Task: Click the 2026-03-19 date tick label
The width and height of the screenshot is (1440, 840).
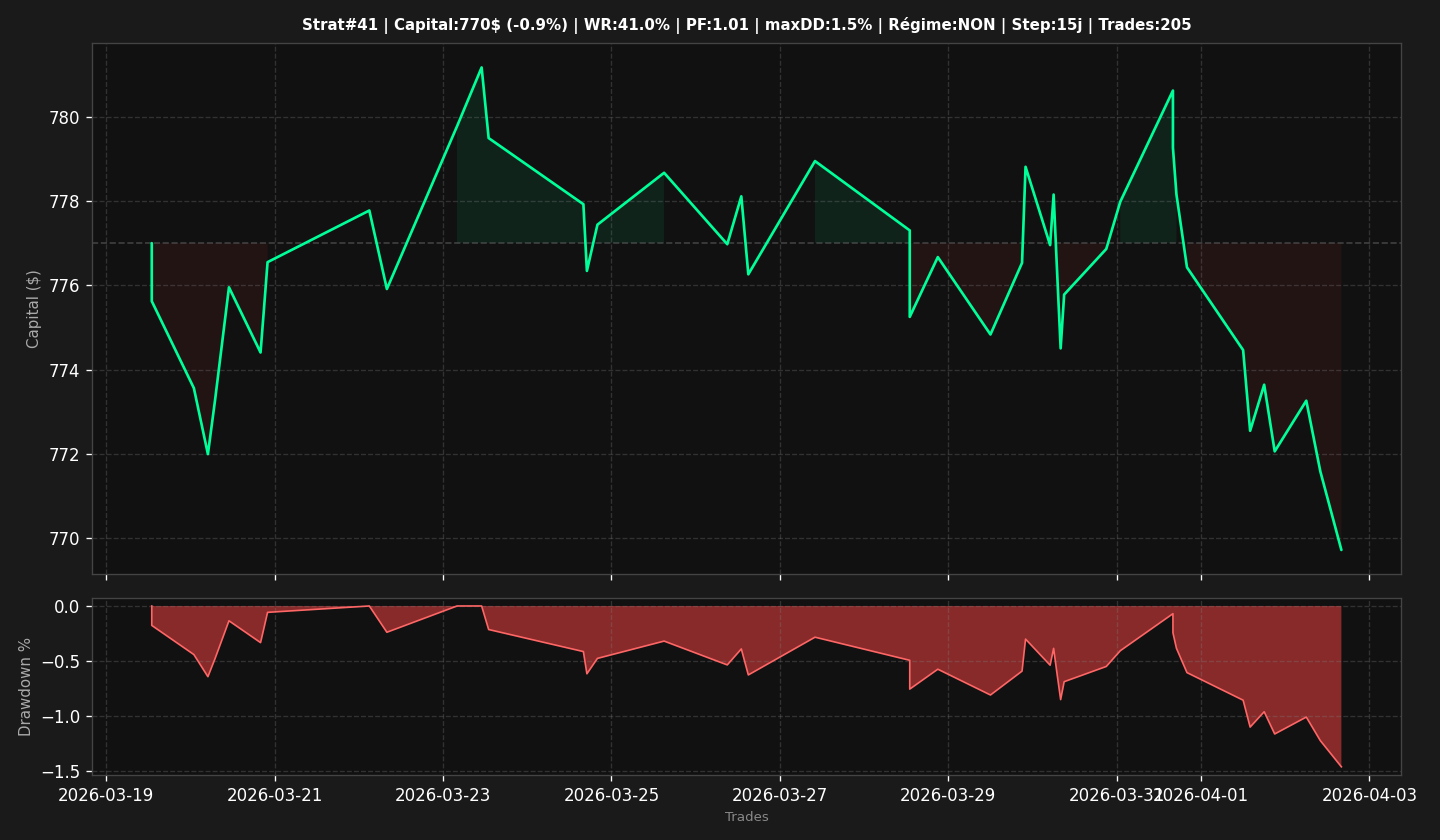Action: pos(107,795)
